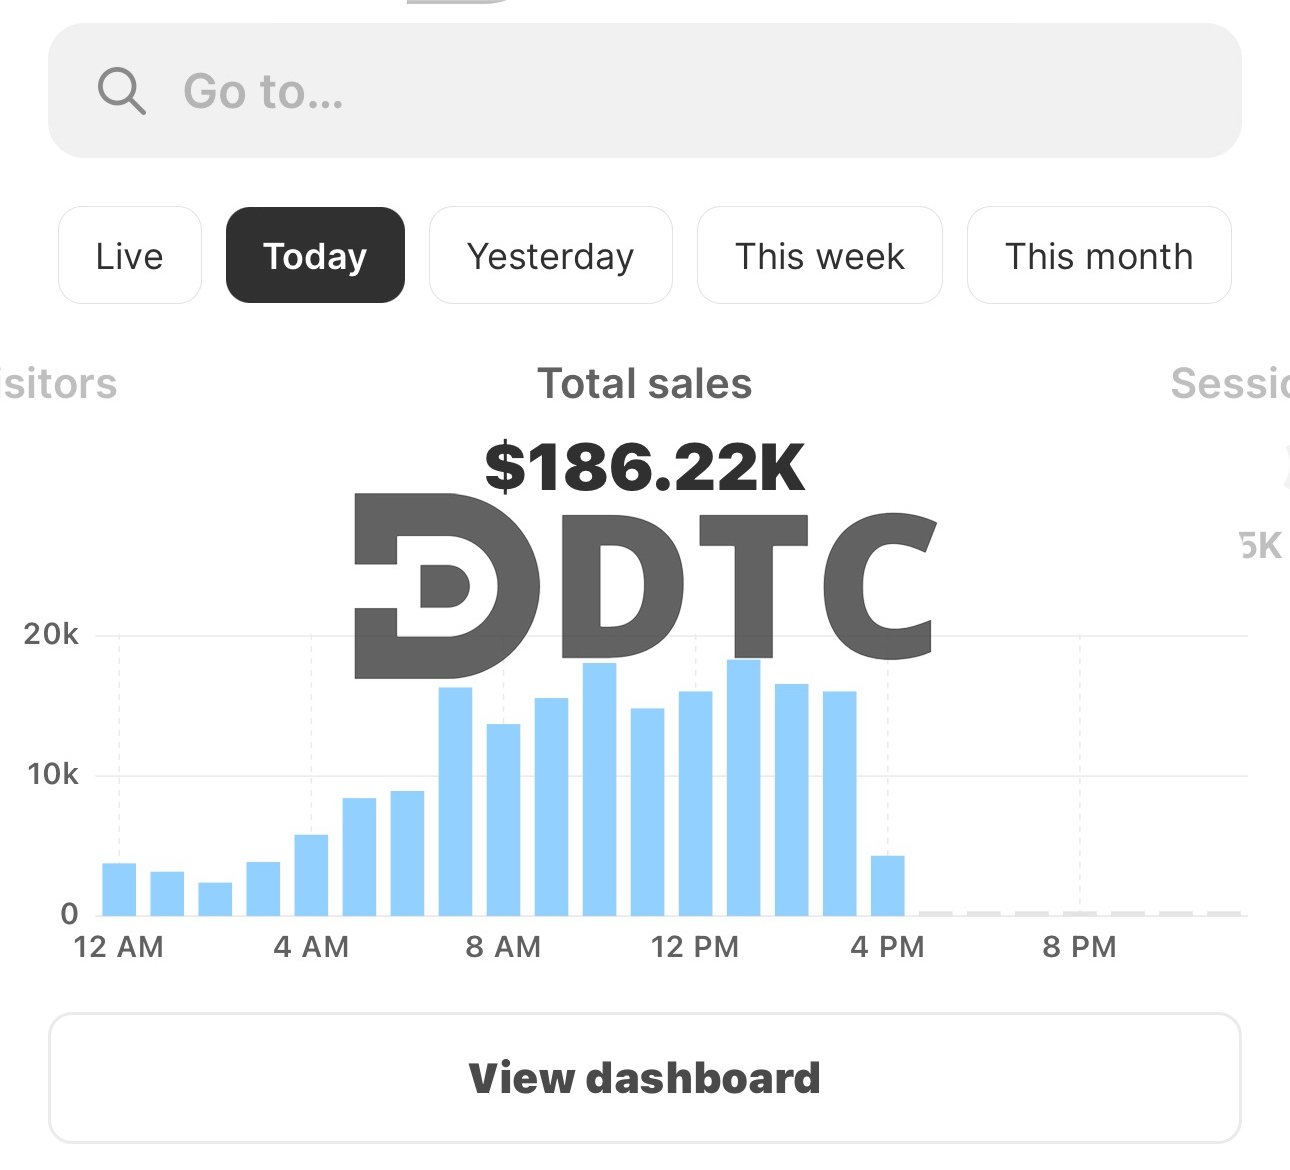Image resolution: width=1290 pixels, height=1170 pixels.
Task: Open the This month range
Action: [x=1098, y=256]
